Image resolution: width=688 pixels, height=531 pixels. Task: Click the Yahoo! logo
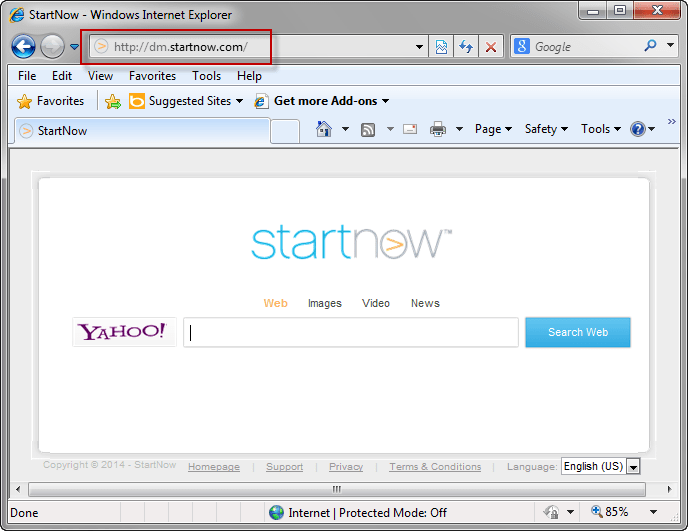point(124,332)
